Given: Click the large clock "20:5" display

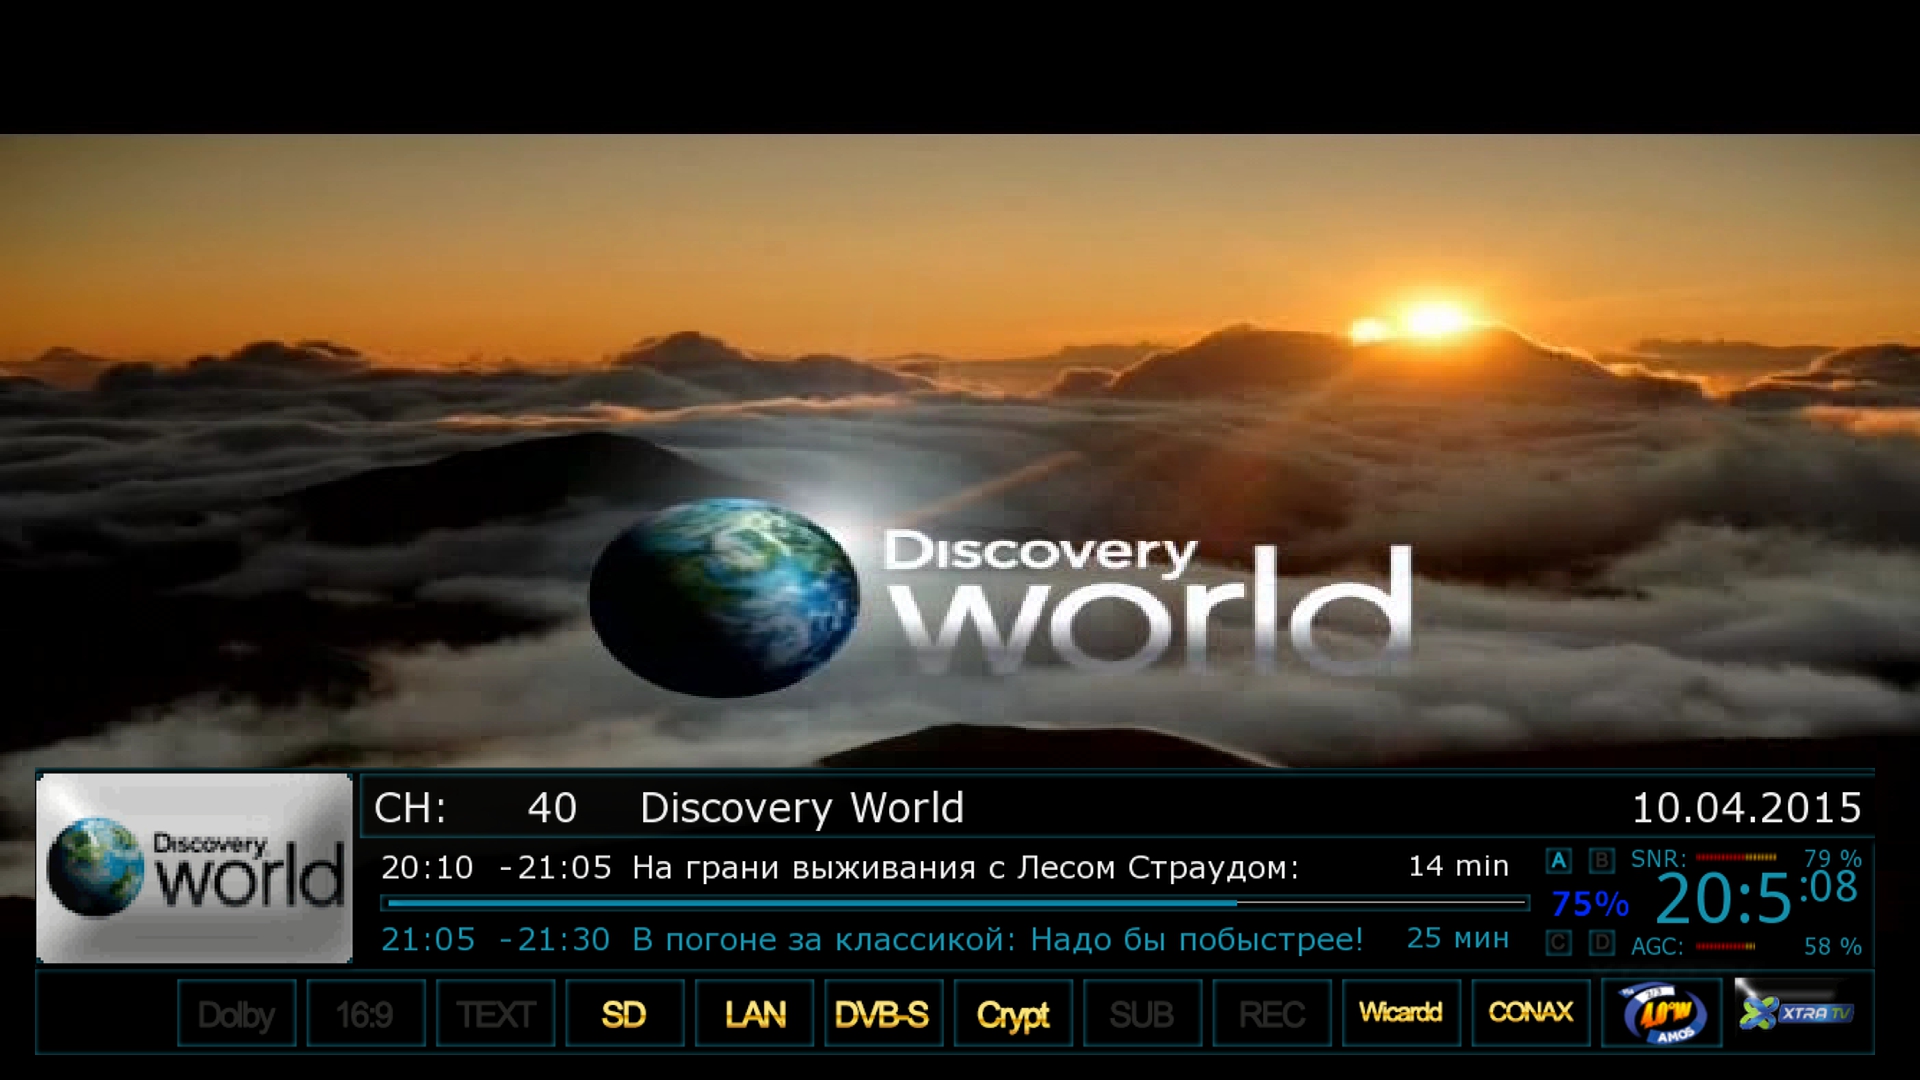Looking at the screenshot, I should (x=1724, y=898).
